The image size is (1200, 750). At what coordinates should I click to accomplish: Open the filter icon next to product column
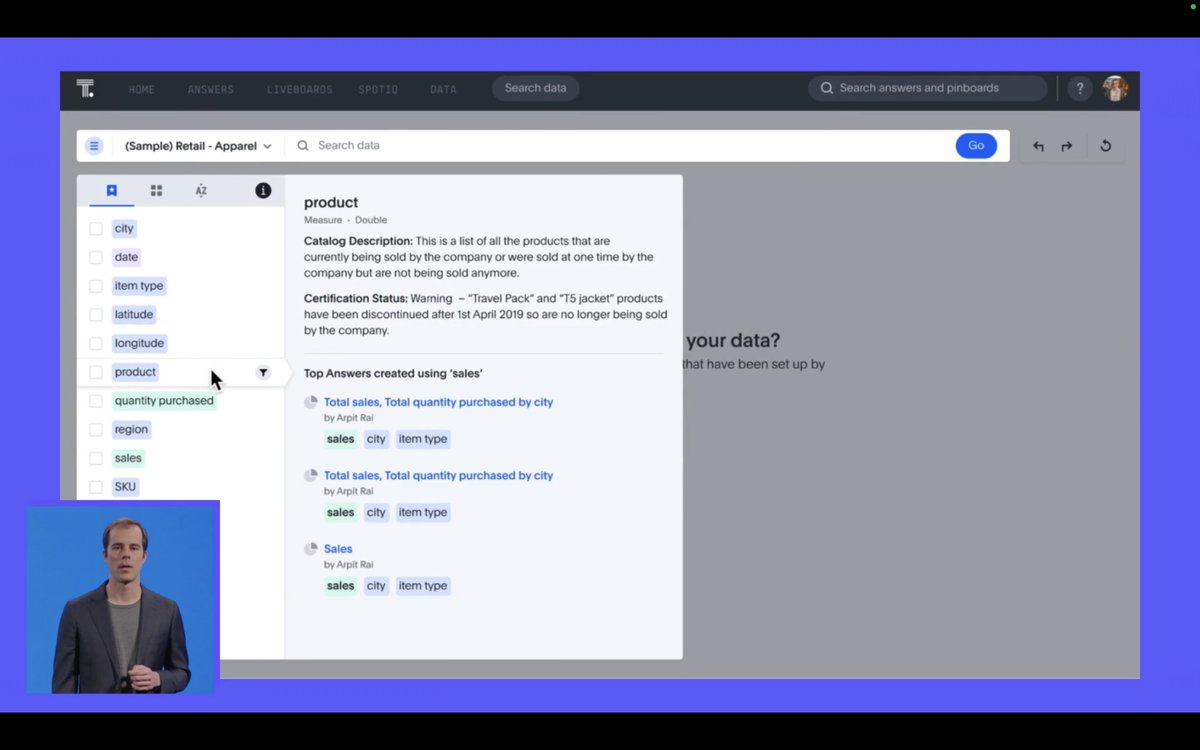[263, 372]
